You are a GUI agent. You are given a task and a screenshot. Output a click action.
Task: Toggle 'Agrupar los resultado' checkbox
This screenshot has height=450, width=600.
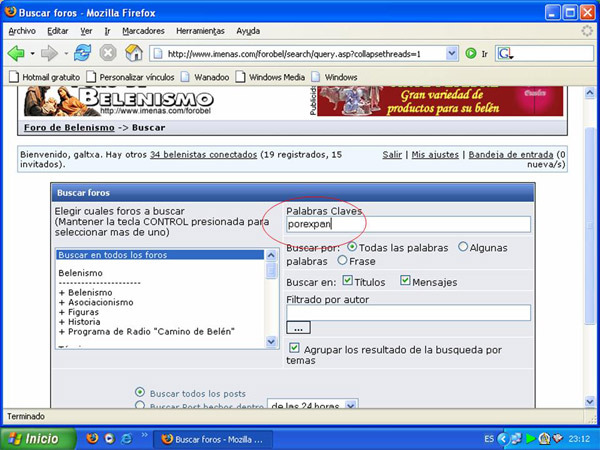(x=293, y=348)
